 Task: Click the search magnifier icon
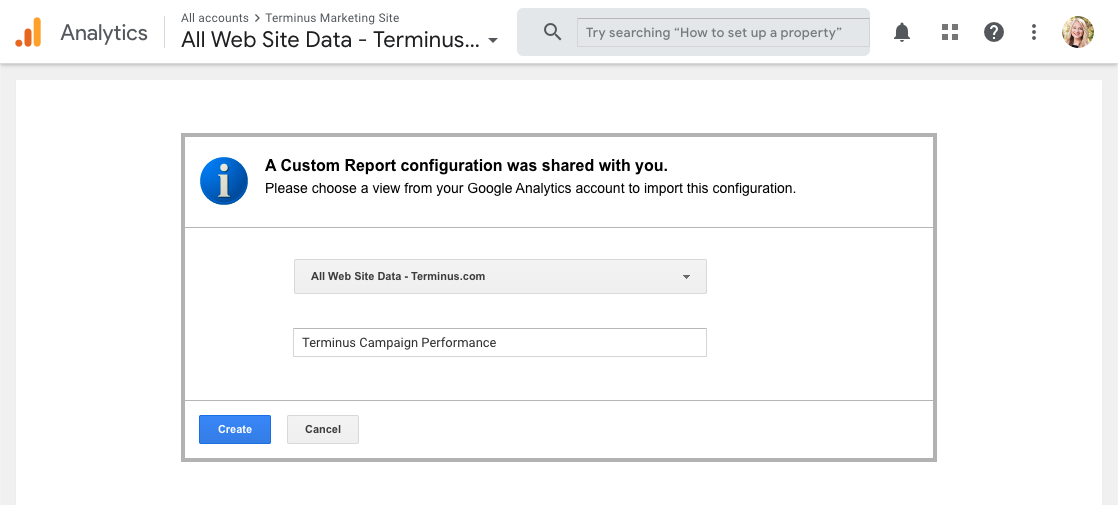click(x=552, y=31)
